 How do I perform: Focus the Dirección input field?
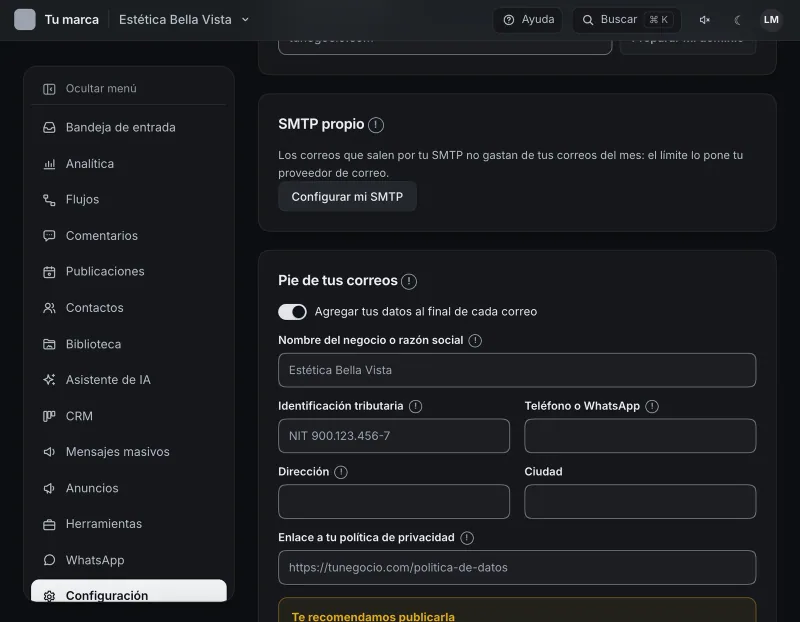(393, 502)
